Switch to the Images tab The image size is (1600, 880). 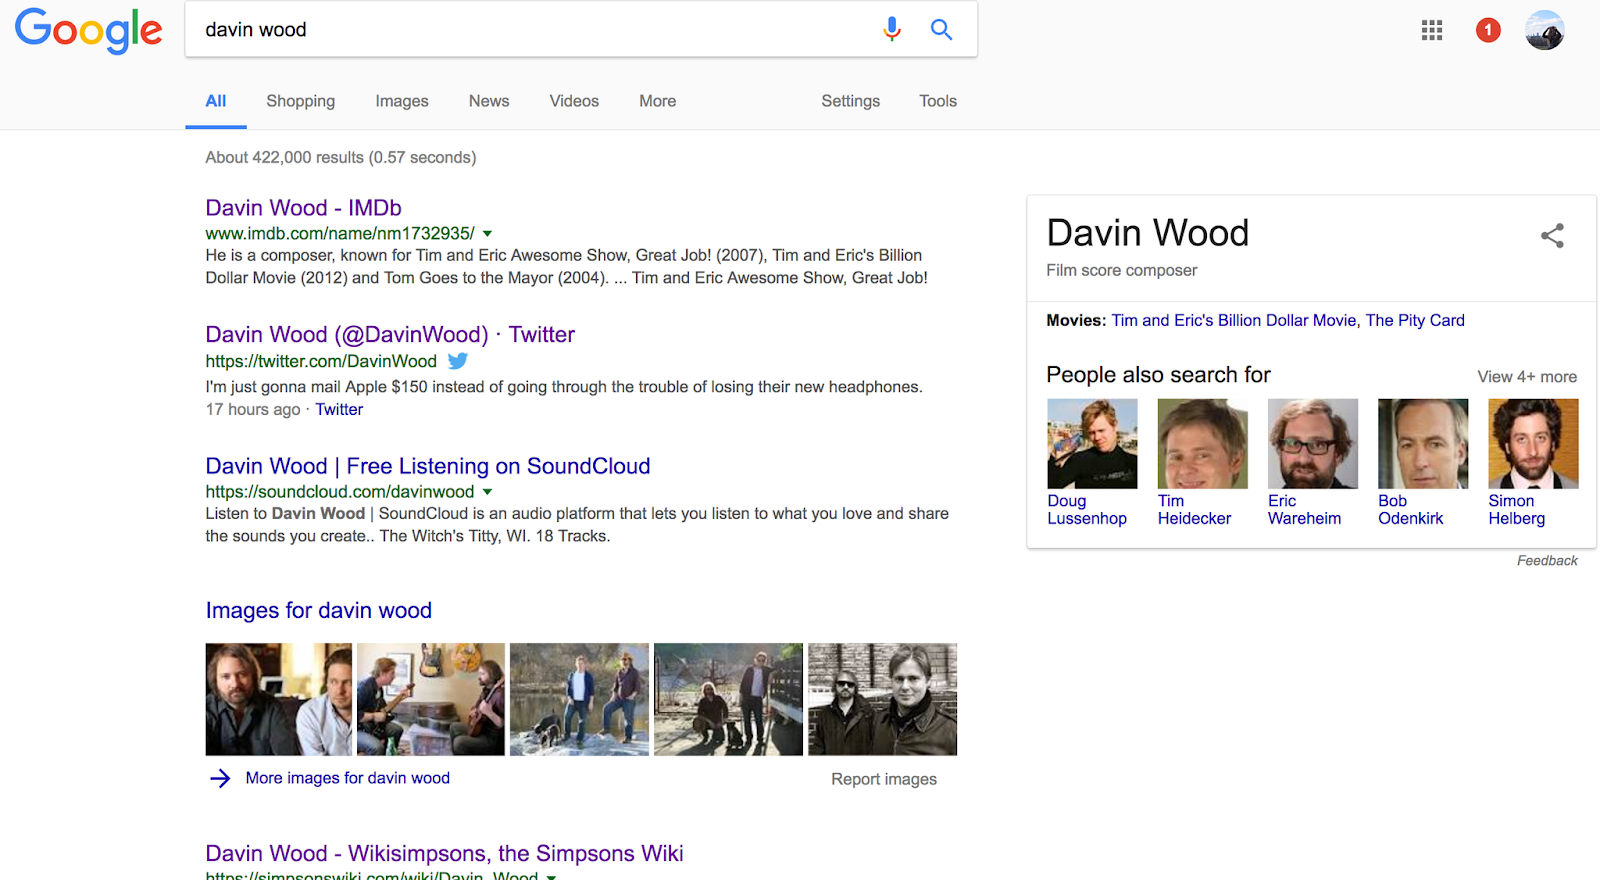pos(402,101)
